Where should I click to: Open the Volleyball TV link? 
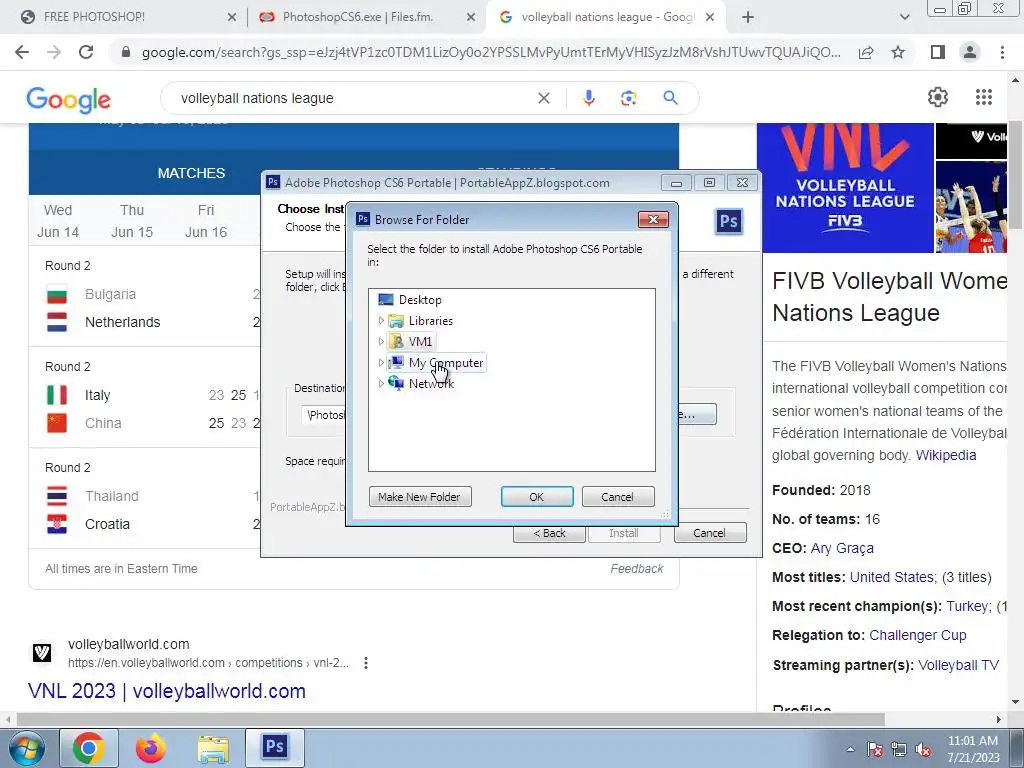[x=958, y=665]
